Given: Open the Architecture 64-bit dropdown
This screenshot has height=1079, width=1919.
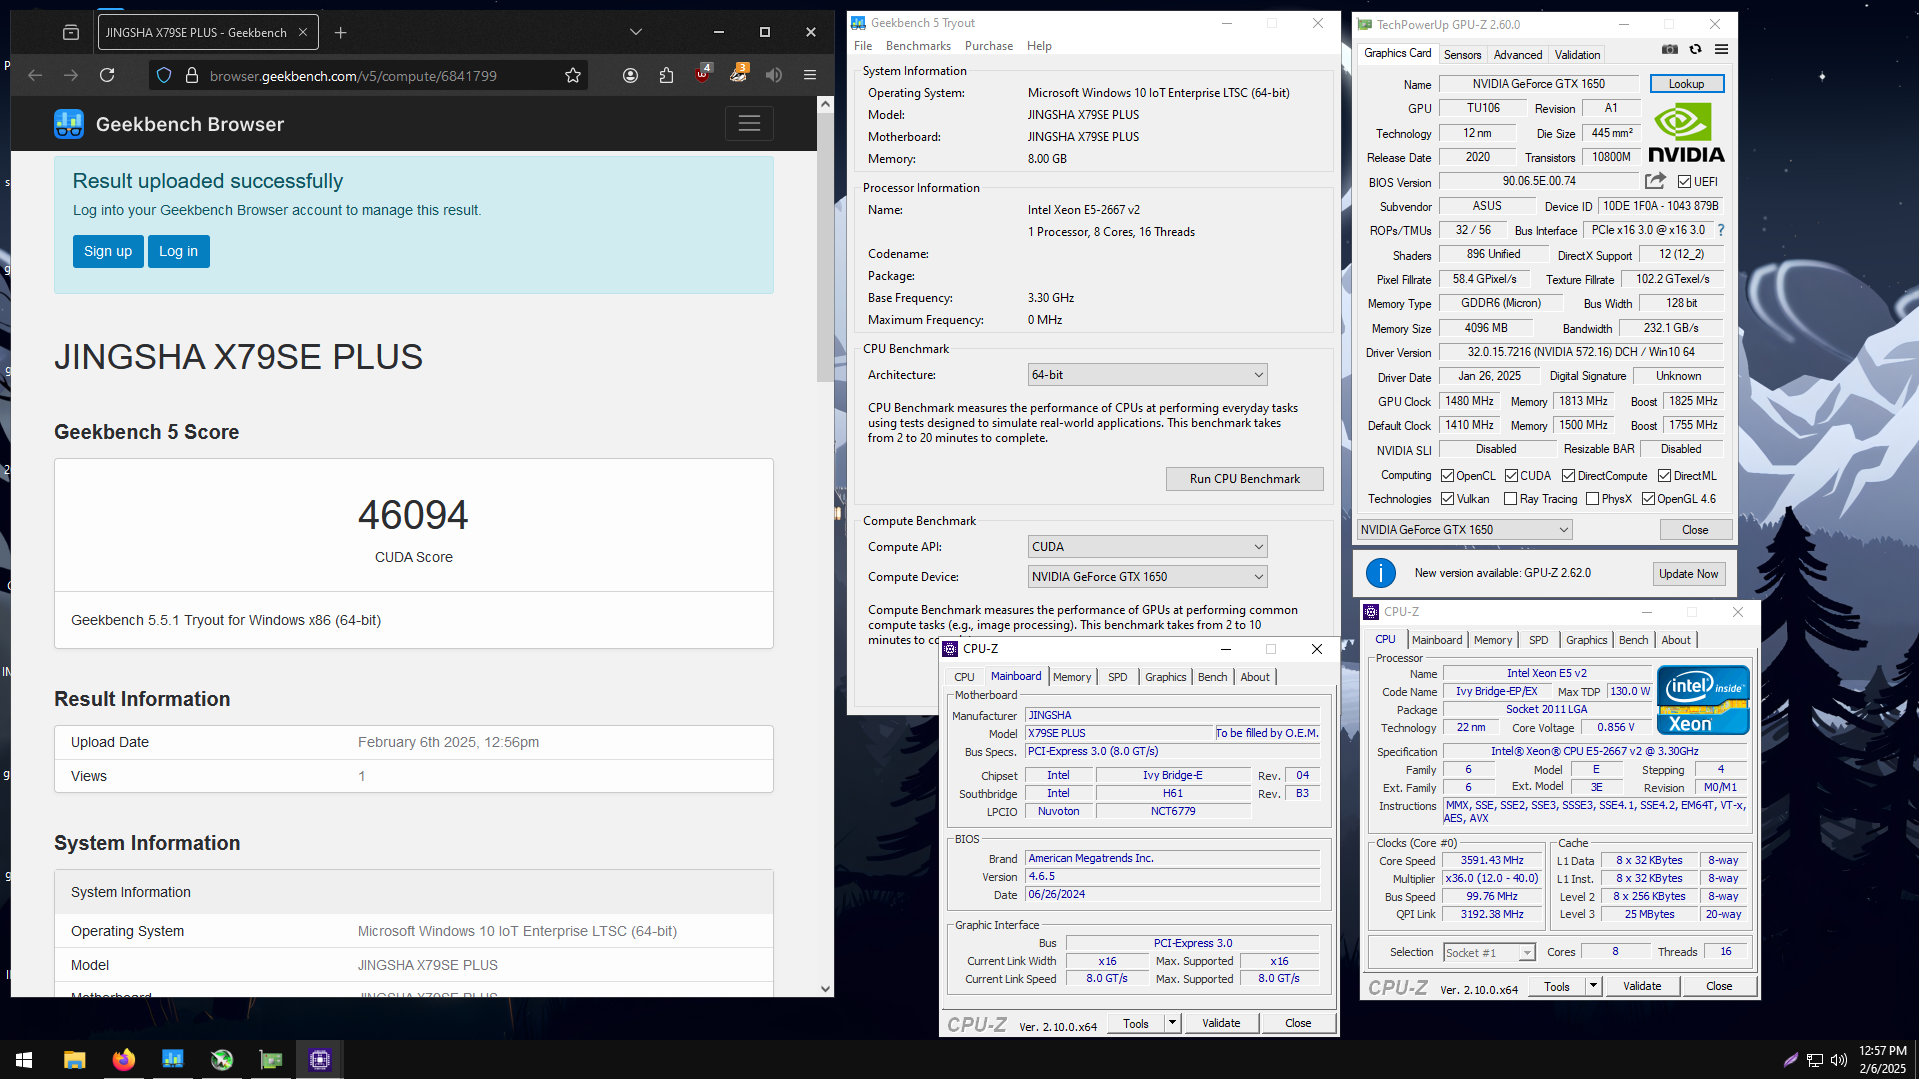Looking at the screenshot, I should click(x=1147, y=375).
